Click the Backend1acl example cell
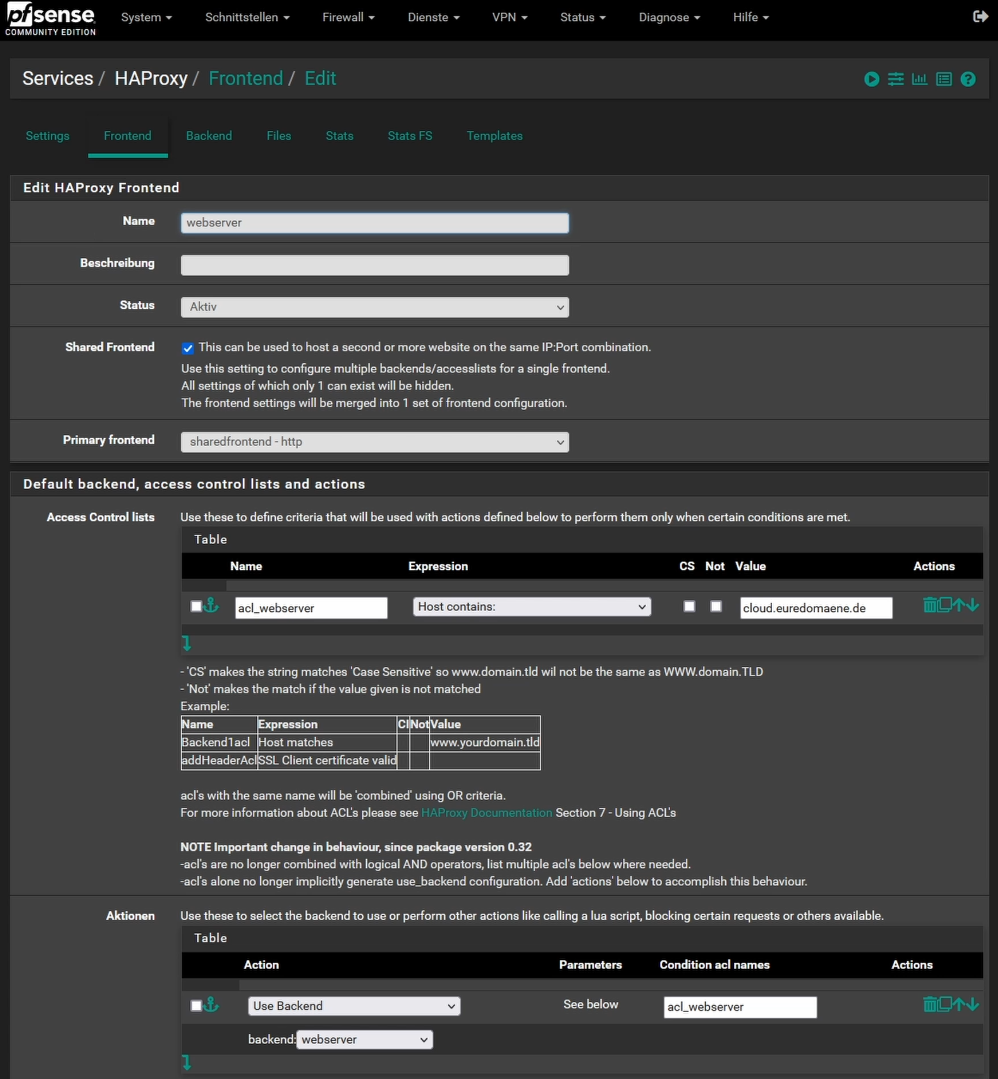The image size is (998, 1079). pyautogui.click(x=219, y=743)
